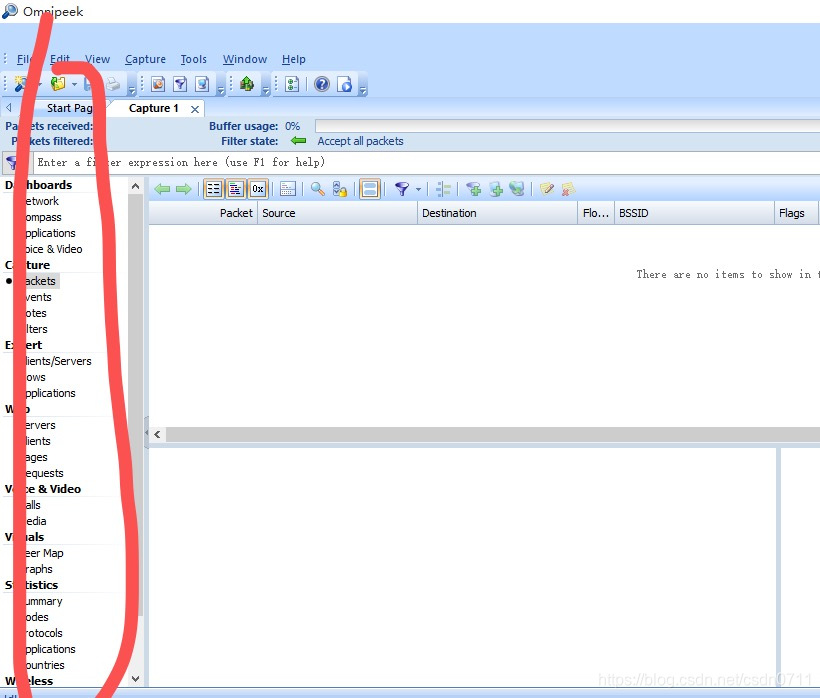Open the Log window toolbar icon
This screenshot has height=698, width=820.
202,84
